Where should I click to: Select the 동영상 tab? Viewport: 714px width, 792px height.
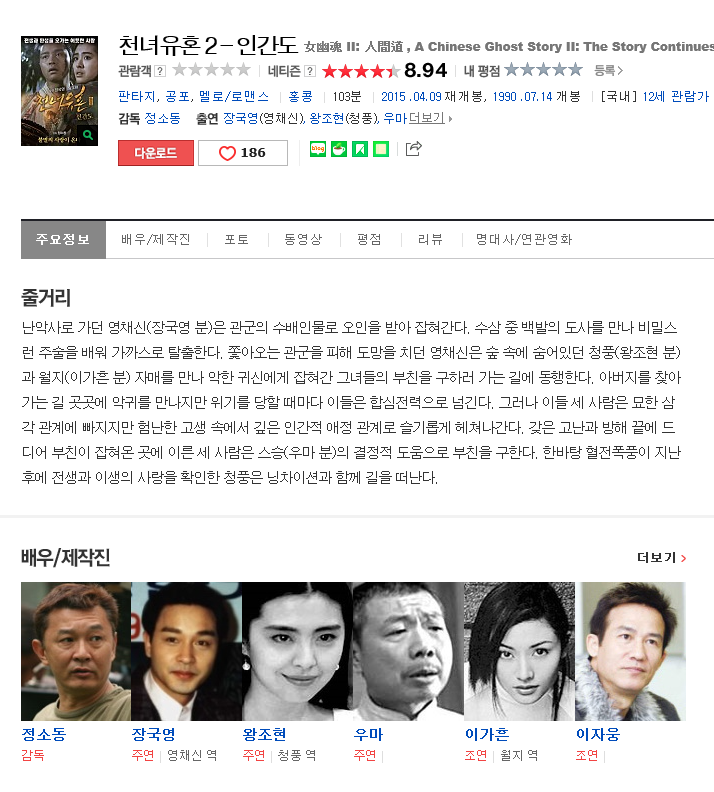303,239
